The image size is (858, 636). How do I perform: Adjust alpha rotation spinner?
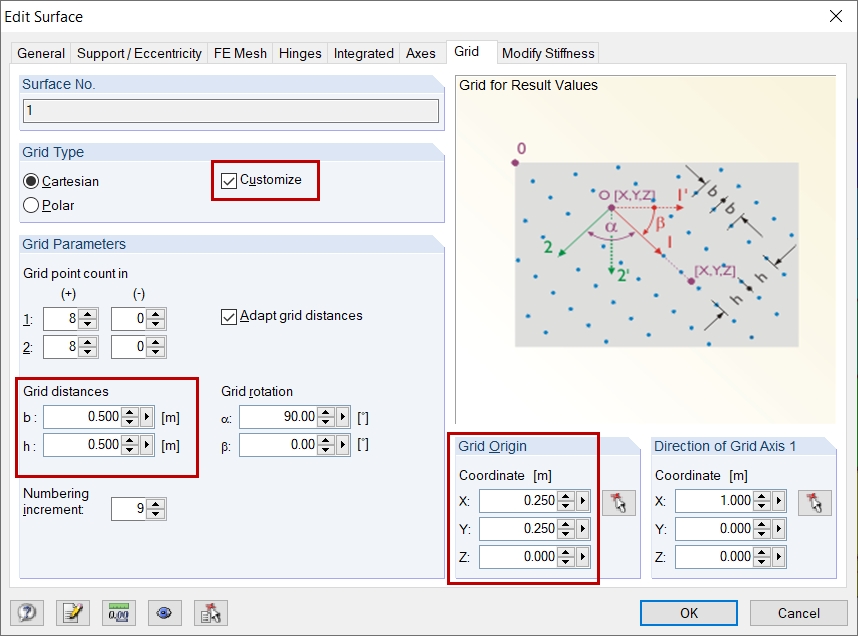[326, 417]
